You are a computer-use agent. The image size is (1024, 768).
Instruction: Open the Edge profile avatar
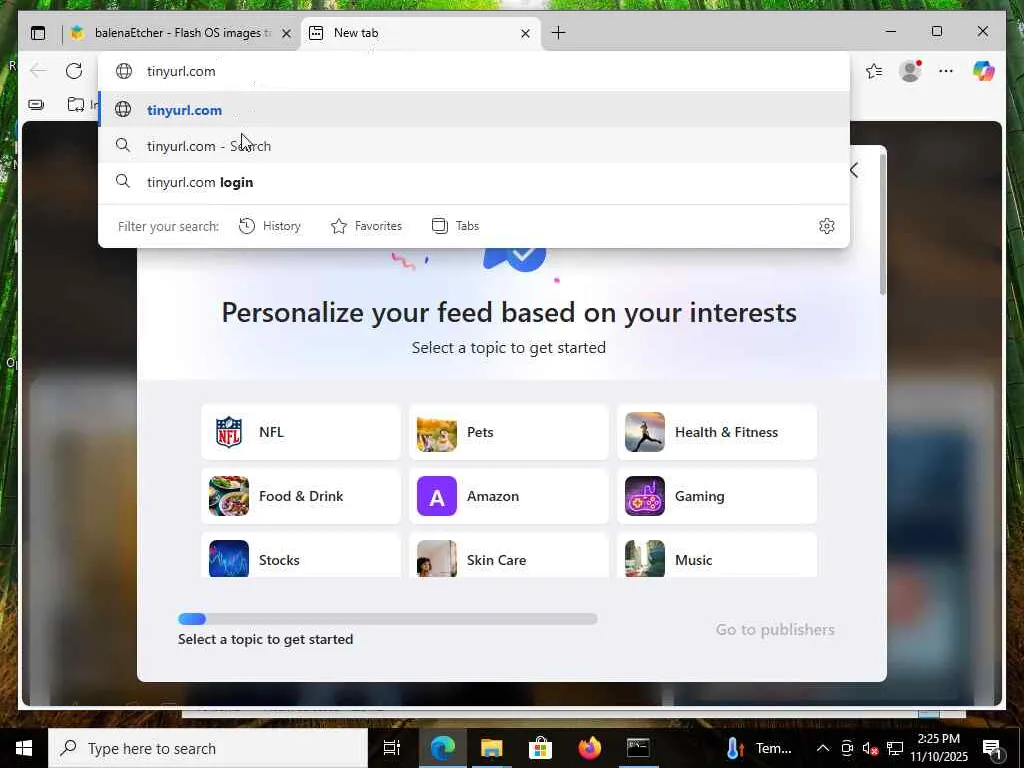tap(910, 71)
